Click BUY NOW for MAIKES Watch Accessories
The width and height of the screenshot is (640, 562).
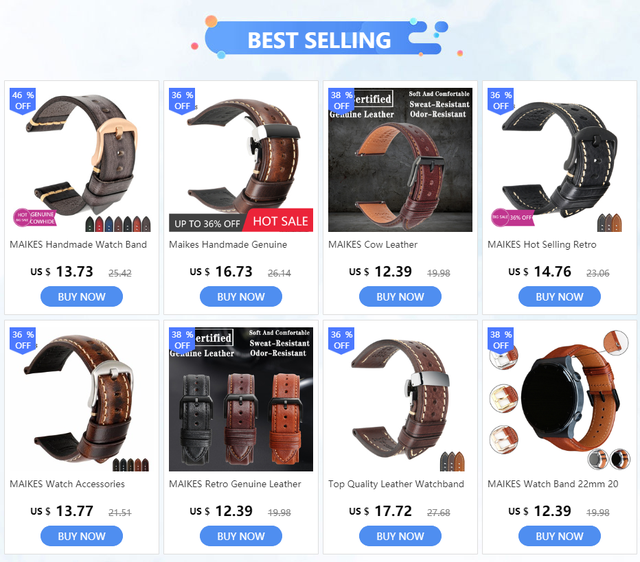pyautogui.click(x=82, y=536)
